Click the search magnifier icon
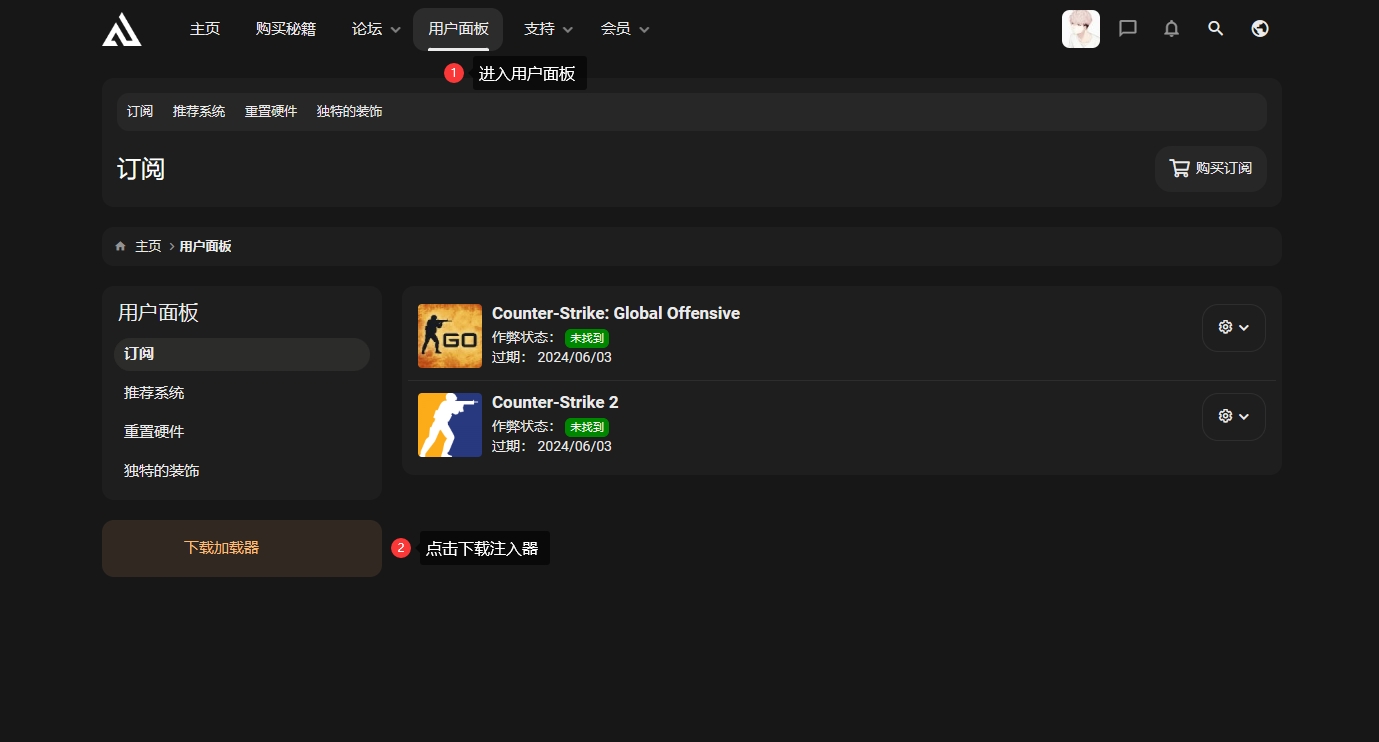This screenshot has height=742, width=1379. (1215, 29)
